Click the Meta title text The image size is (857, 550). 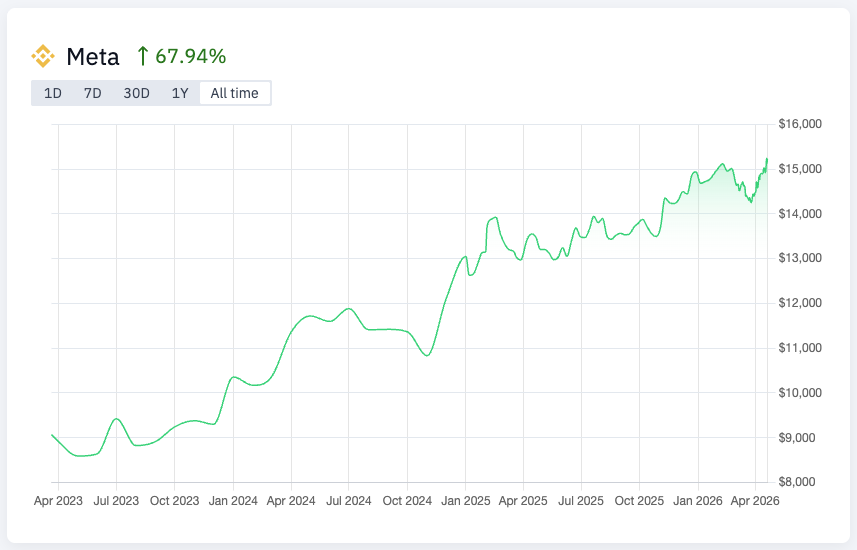point(93,57)
